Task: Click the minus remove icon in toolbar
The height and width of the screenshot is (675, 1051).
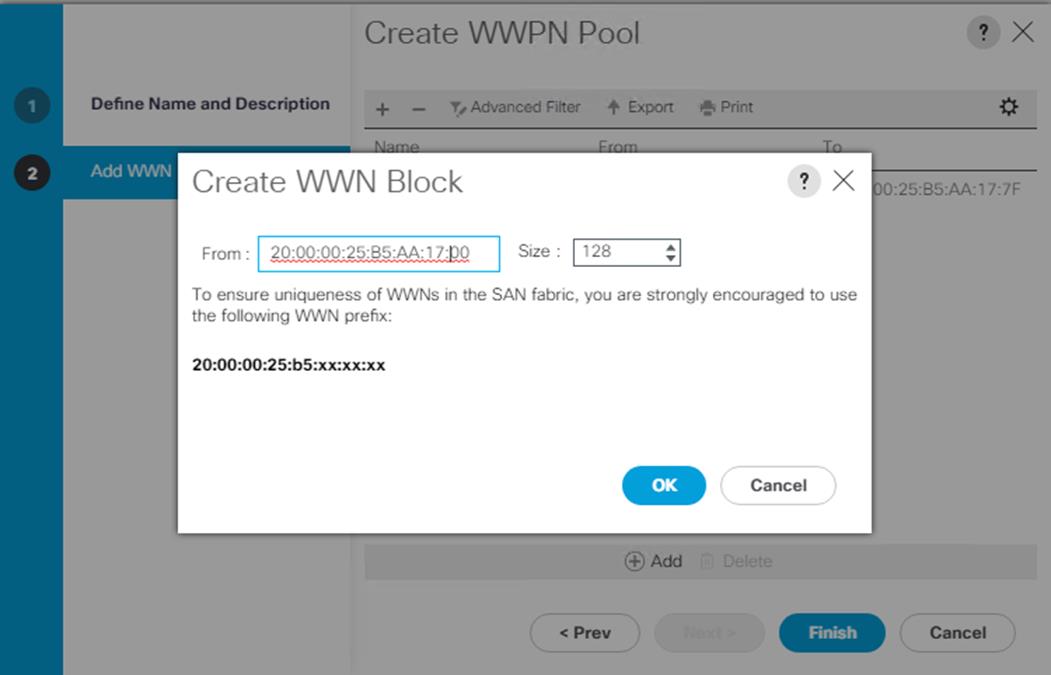Action: (419, 109)
